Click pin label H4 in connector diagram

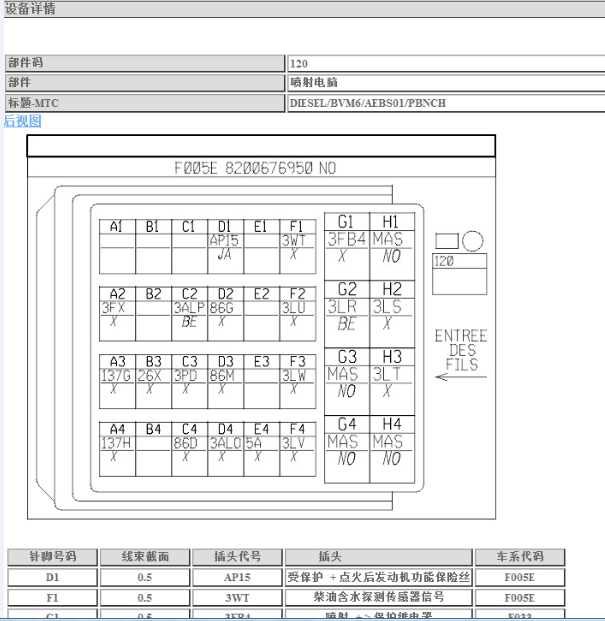[x=392, y=425]
